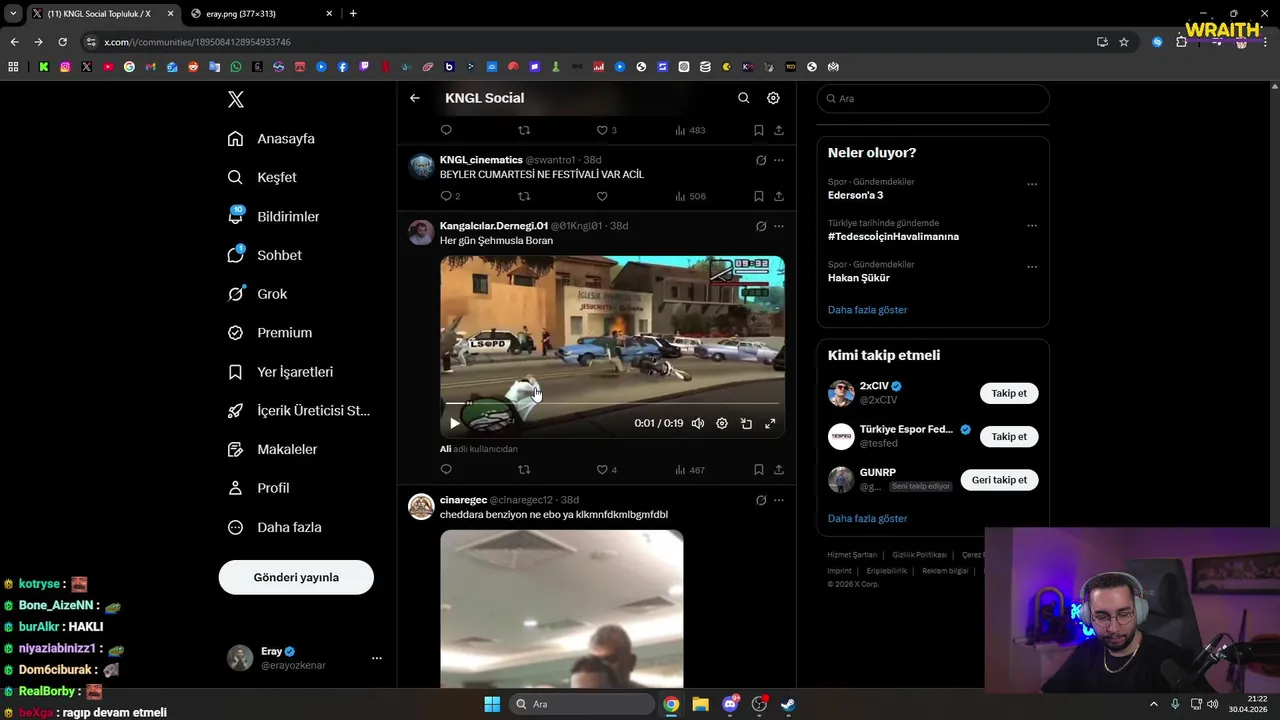Open more options for cinaregec post
Image resolution: width=1280 pixels, height=720 pixels.
[779, 500]
